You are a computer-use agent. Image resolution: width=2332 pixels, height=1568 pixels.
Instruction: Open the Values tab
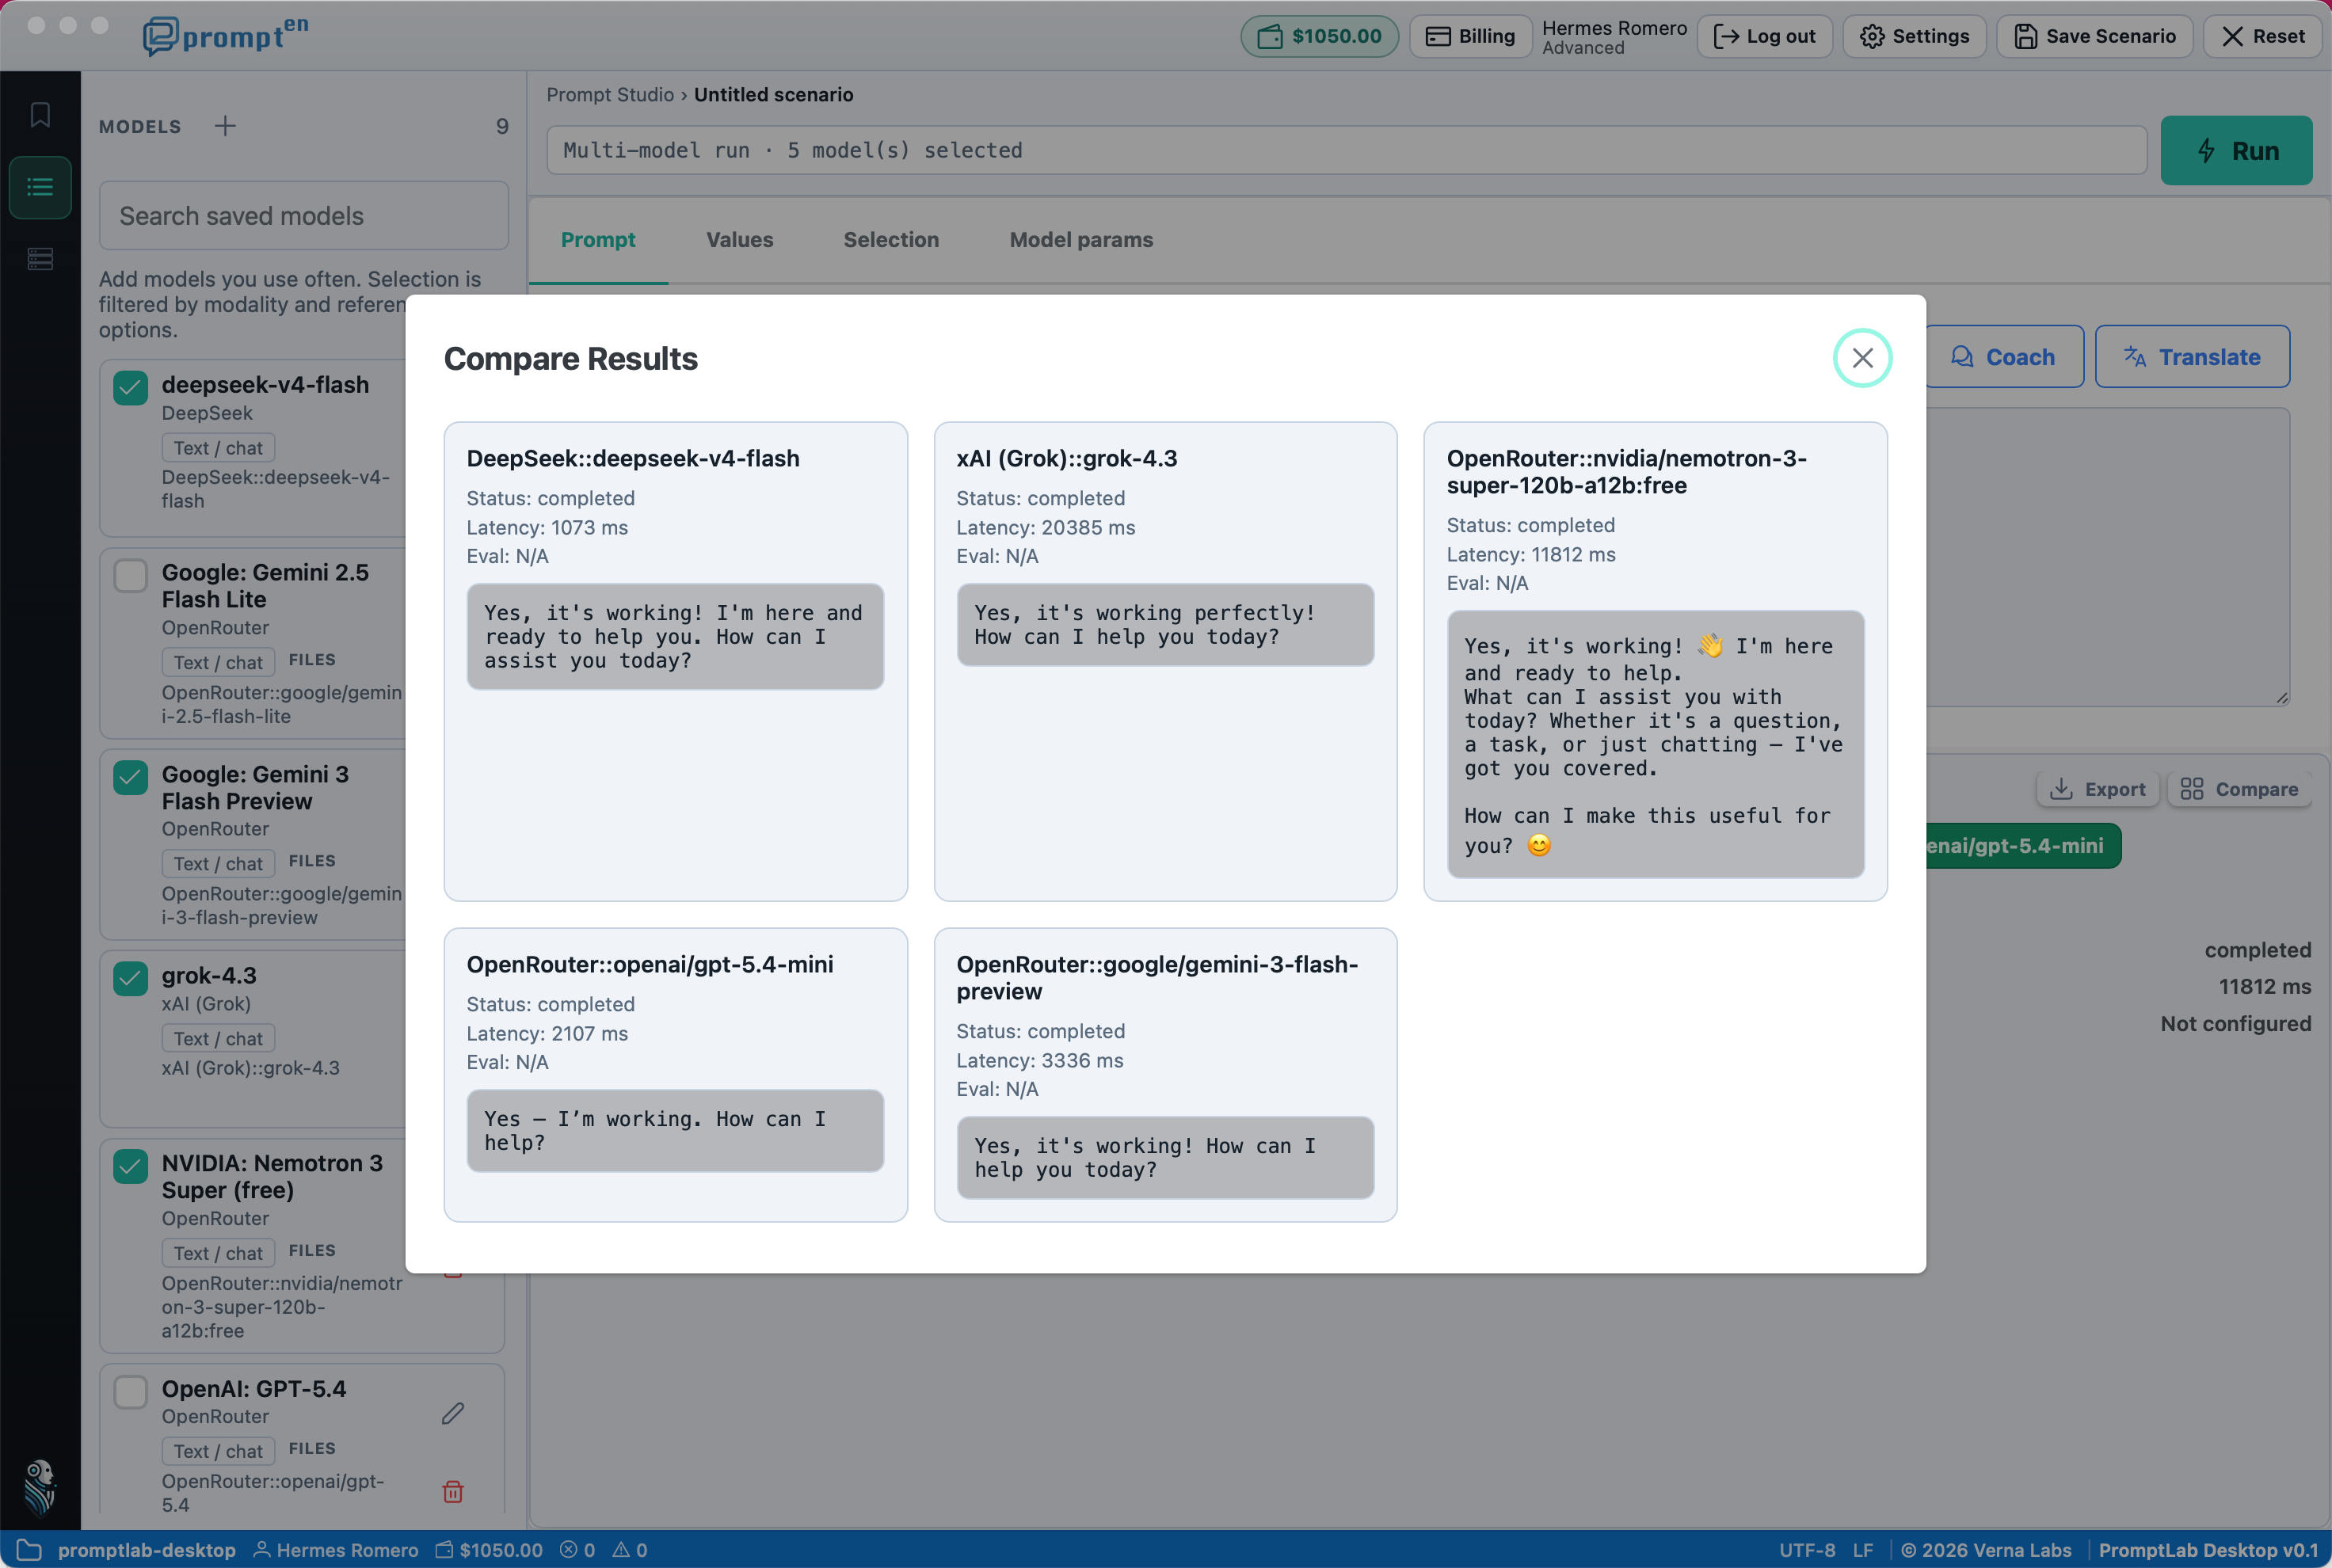tap(740, 240)
